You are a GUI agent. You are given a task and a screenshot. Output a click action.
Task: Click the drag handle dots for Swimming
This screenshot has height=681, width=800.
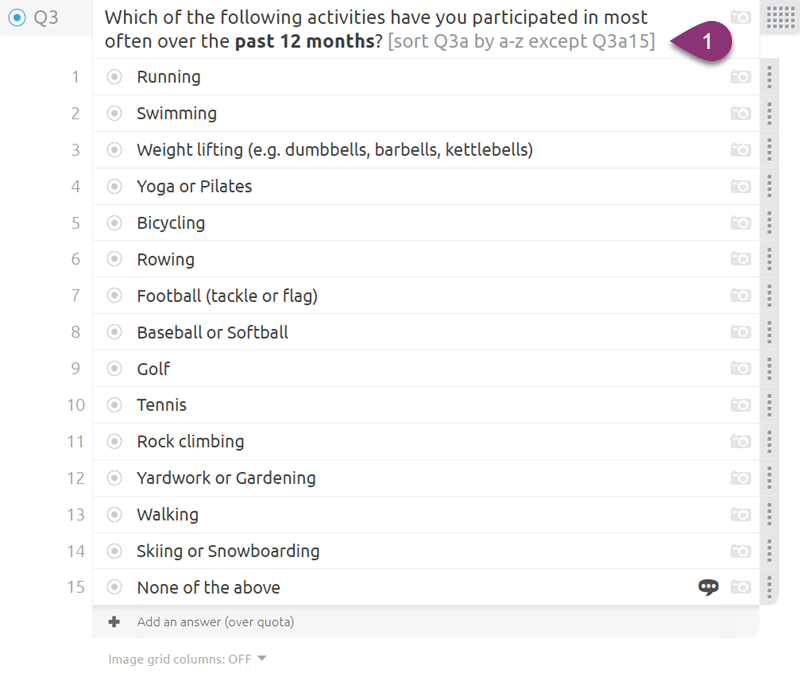769,113
